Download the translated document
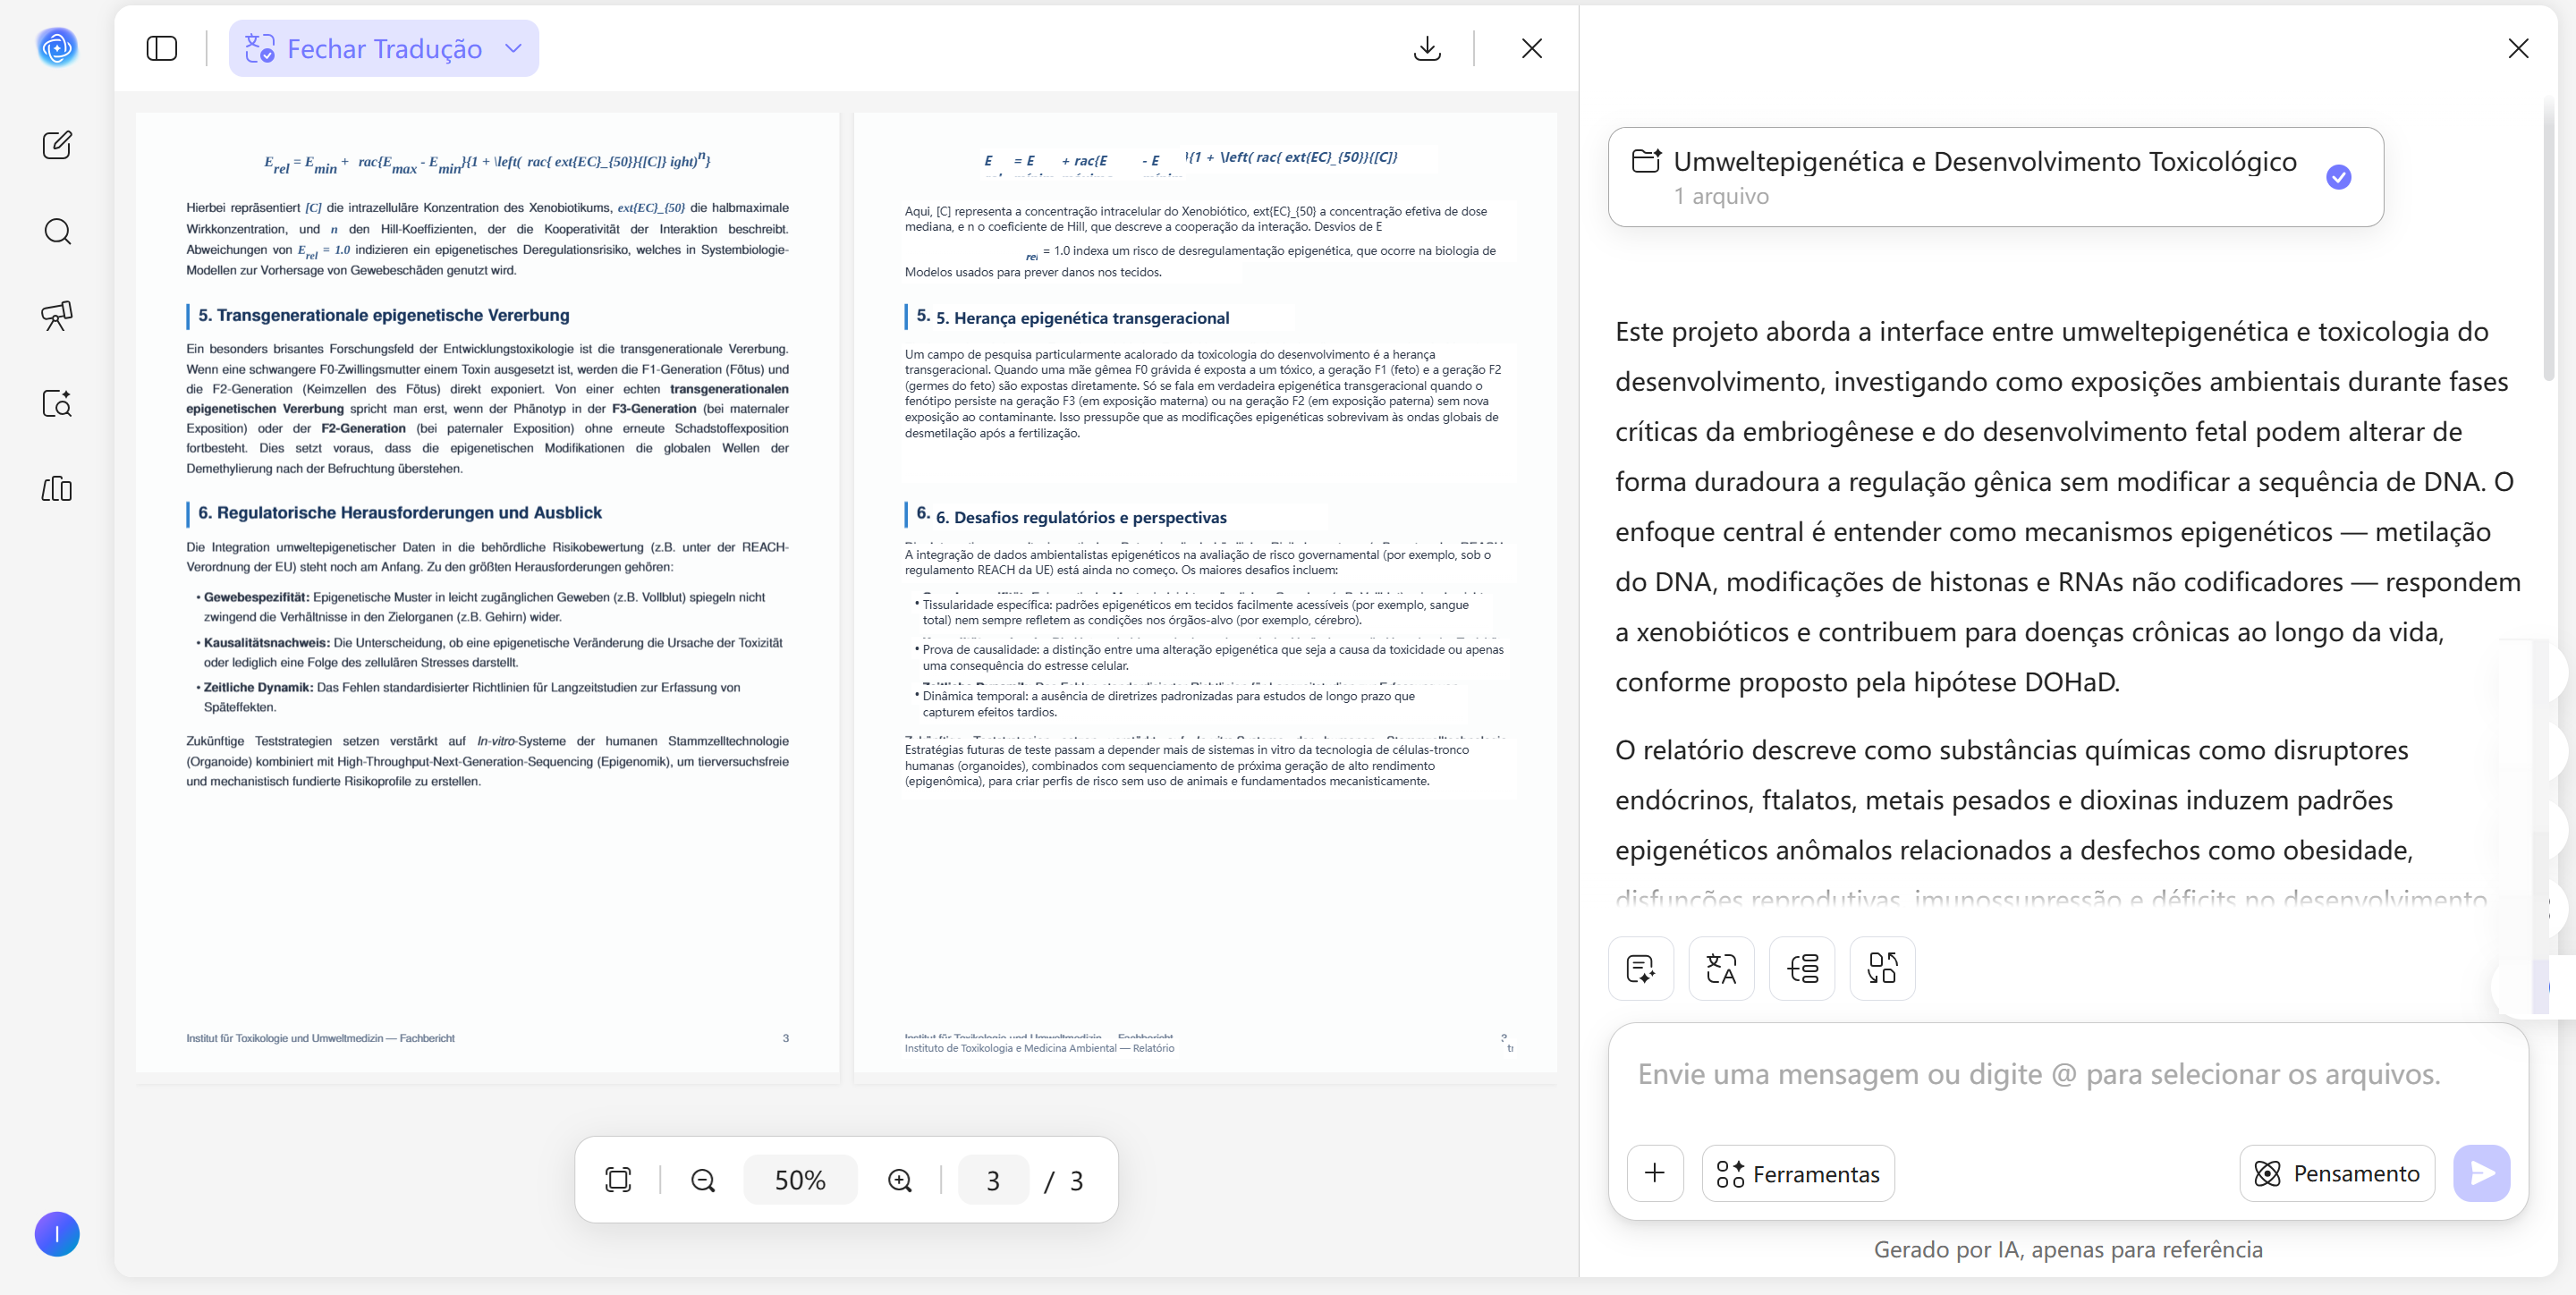2576x1295 pixels. tap(1427, 48)
